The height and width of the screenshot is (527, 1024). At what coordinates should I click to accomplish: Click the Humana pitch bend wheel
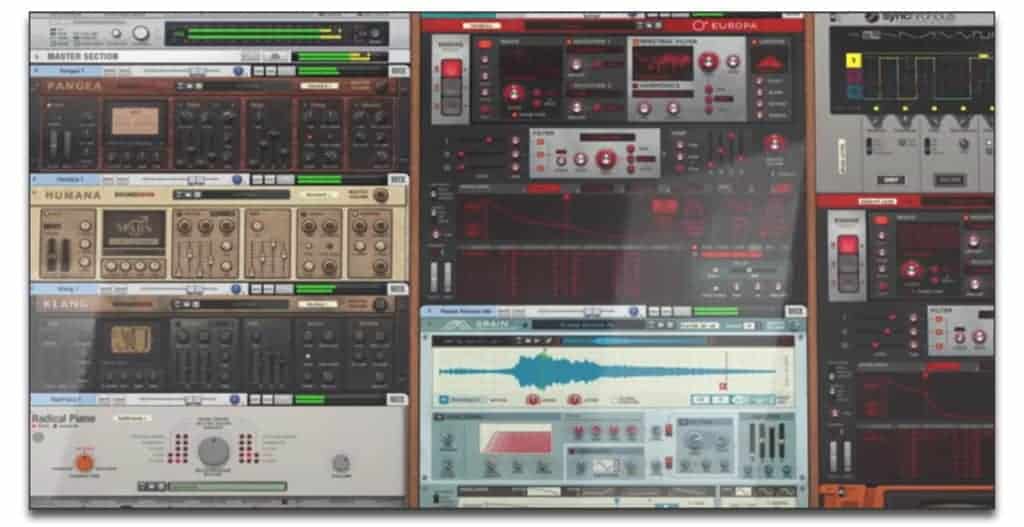[x=52, y=255]
